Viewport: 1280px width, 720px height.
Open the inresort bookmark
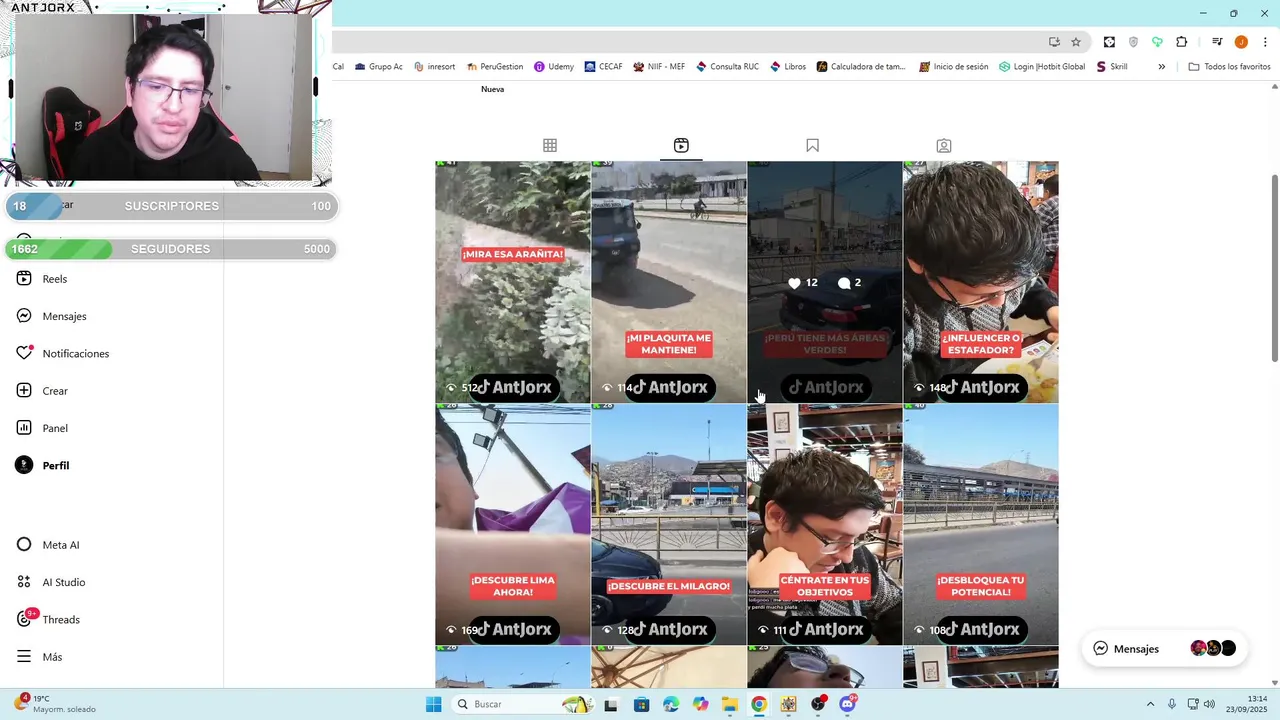click(434, 67)
